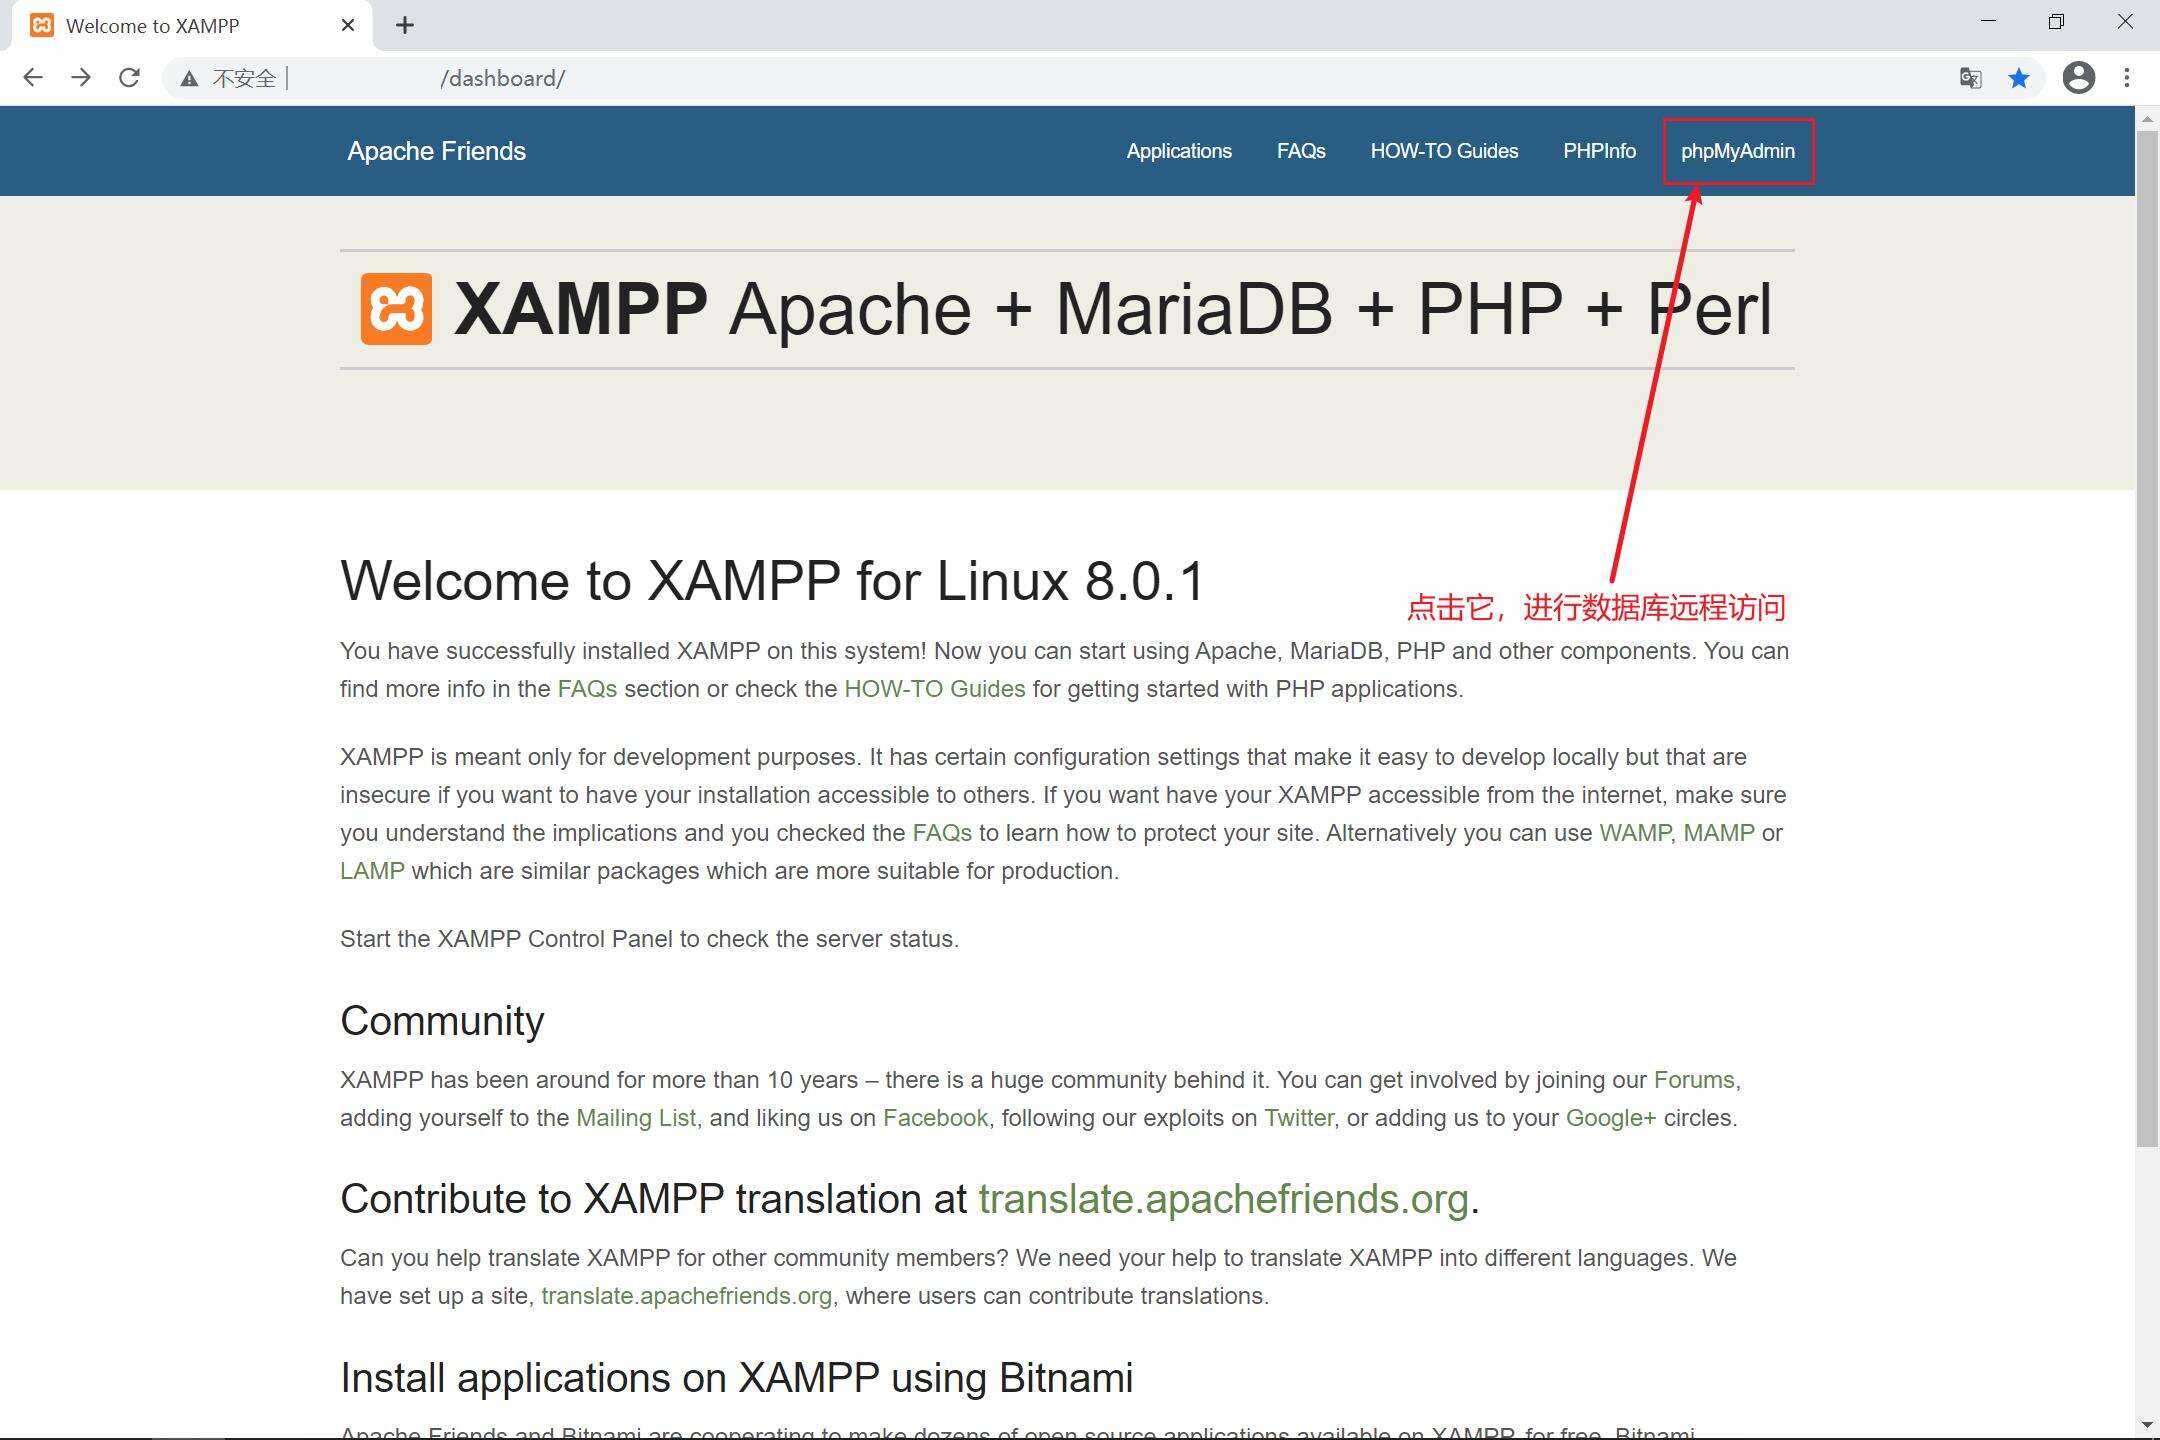Open Chrome three-dot menu

coord(2127,78)
